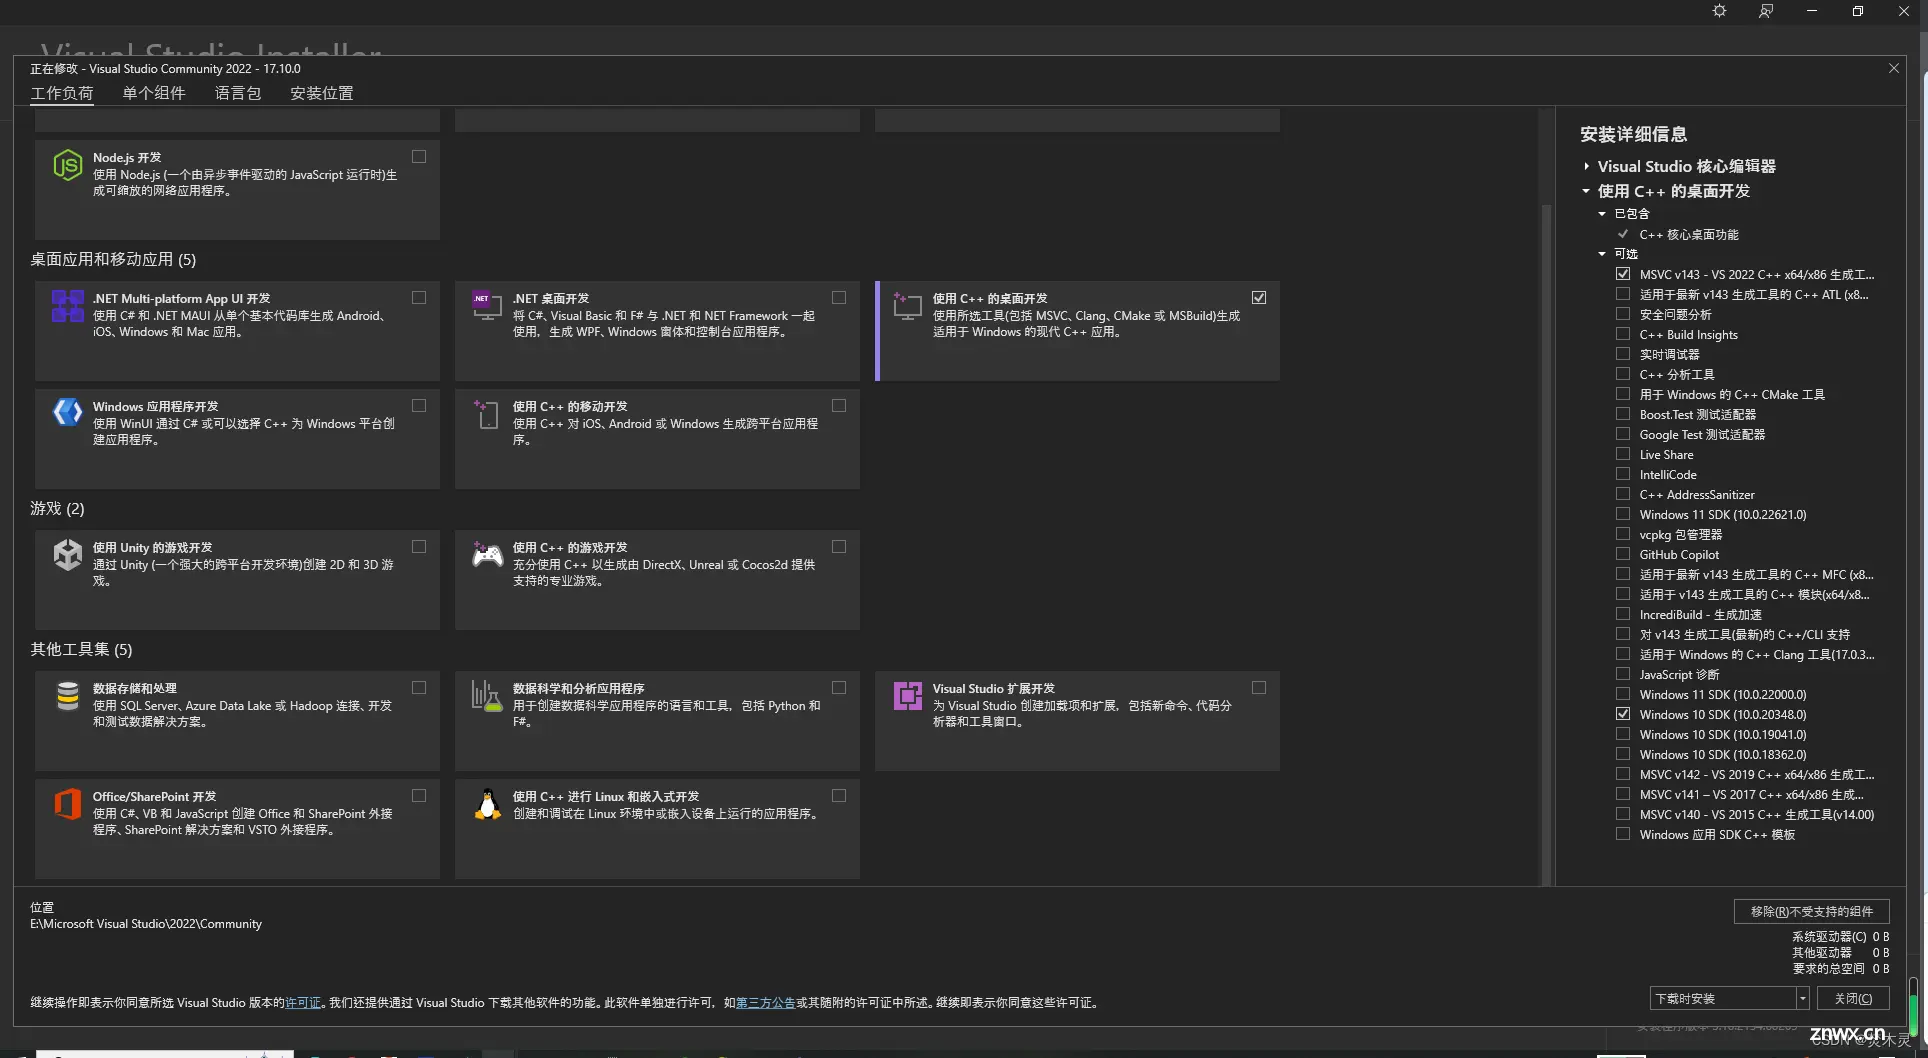Viewport: 1928px width, 1058px height.
Task: Uncheck 使用 C++ 的桌面开发 workload
Action: coord(1259,298)
